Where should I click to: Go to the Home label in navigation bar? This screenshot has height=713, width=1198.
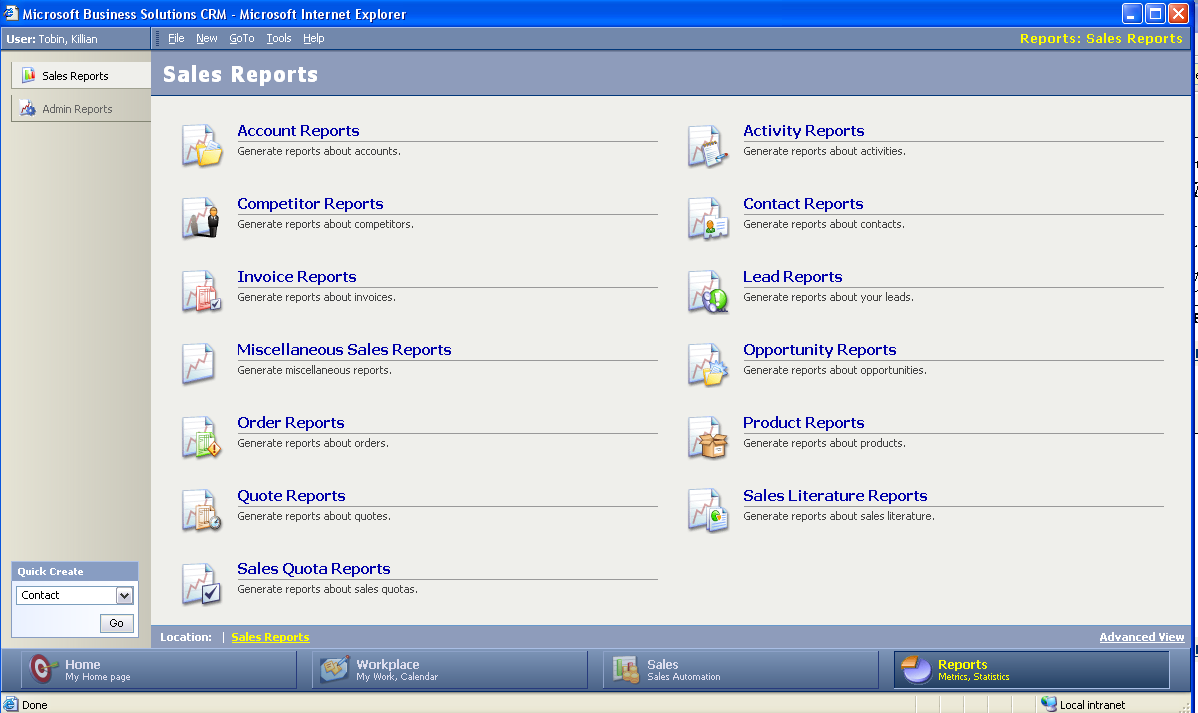(x=83, y=665)
